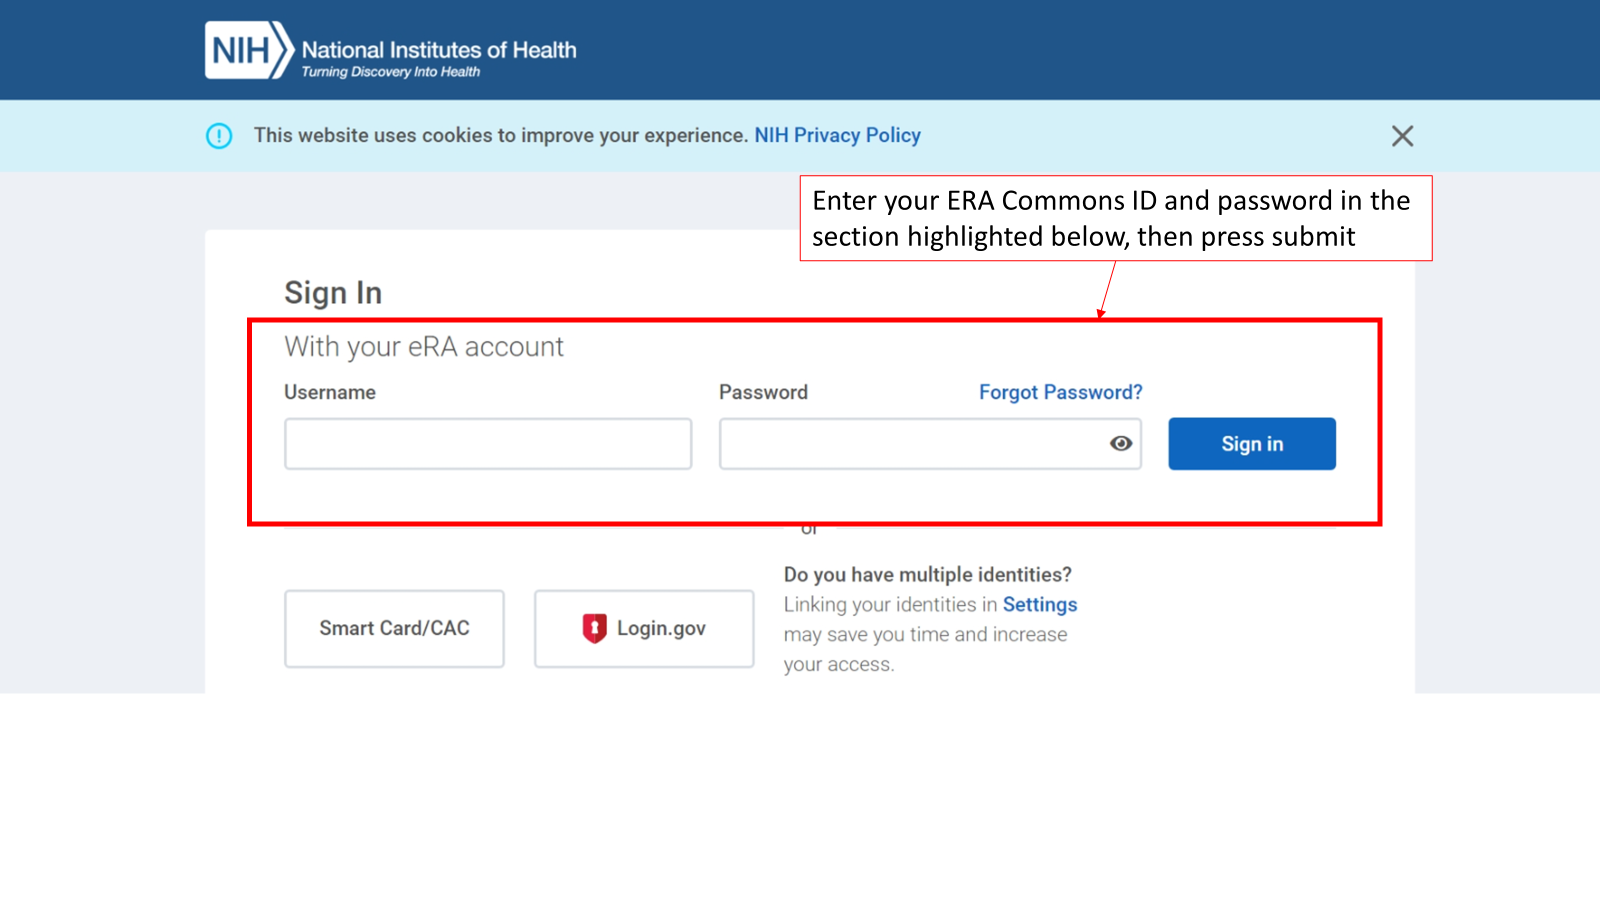Follow the Forgot Password? link
Screen dimensions: 1600x900
pyautogui.click(x=1060, y=392)
